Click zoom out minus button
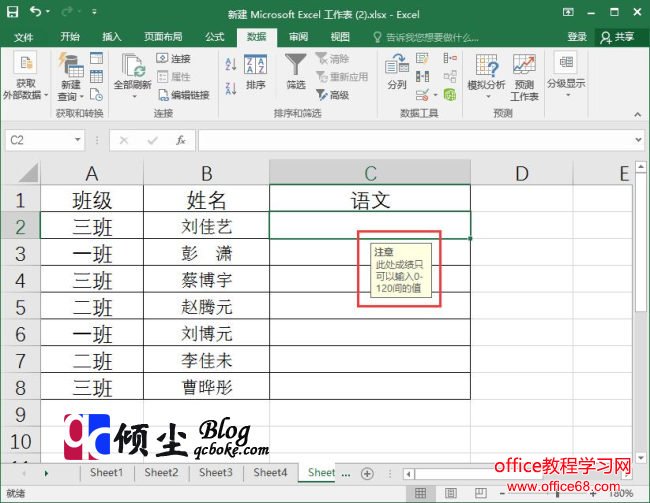Viewport: 650px width, 503px height. 502,493
